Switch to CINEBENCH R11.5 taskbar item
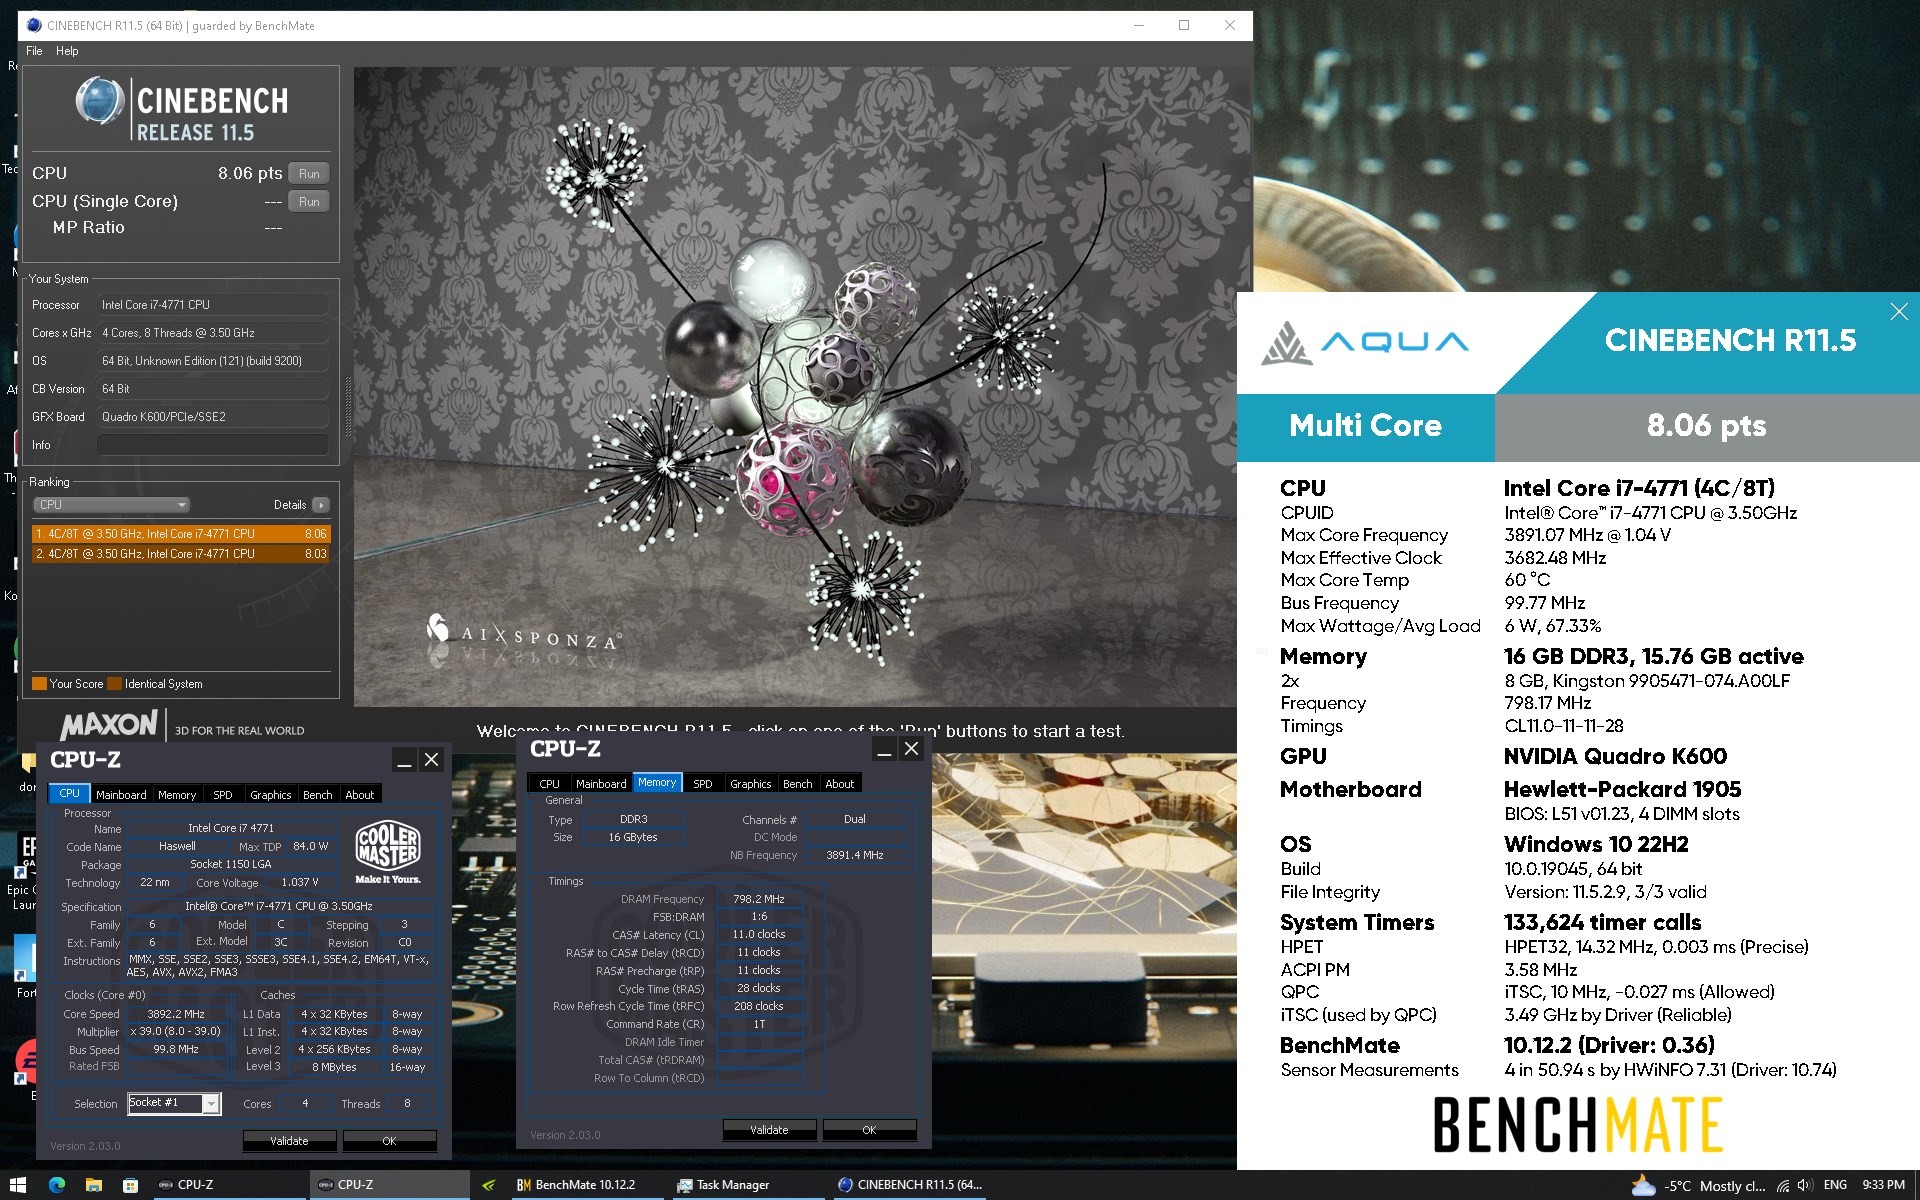 pyautogui.click(x=908, y=1185)
